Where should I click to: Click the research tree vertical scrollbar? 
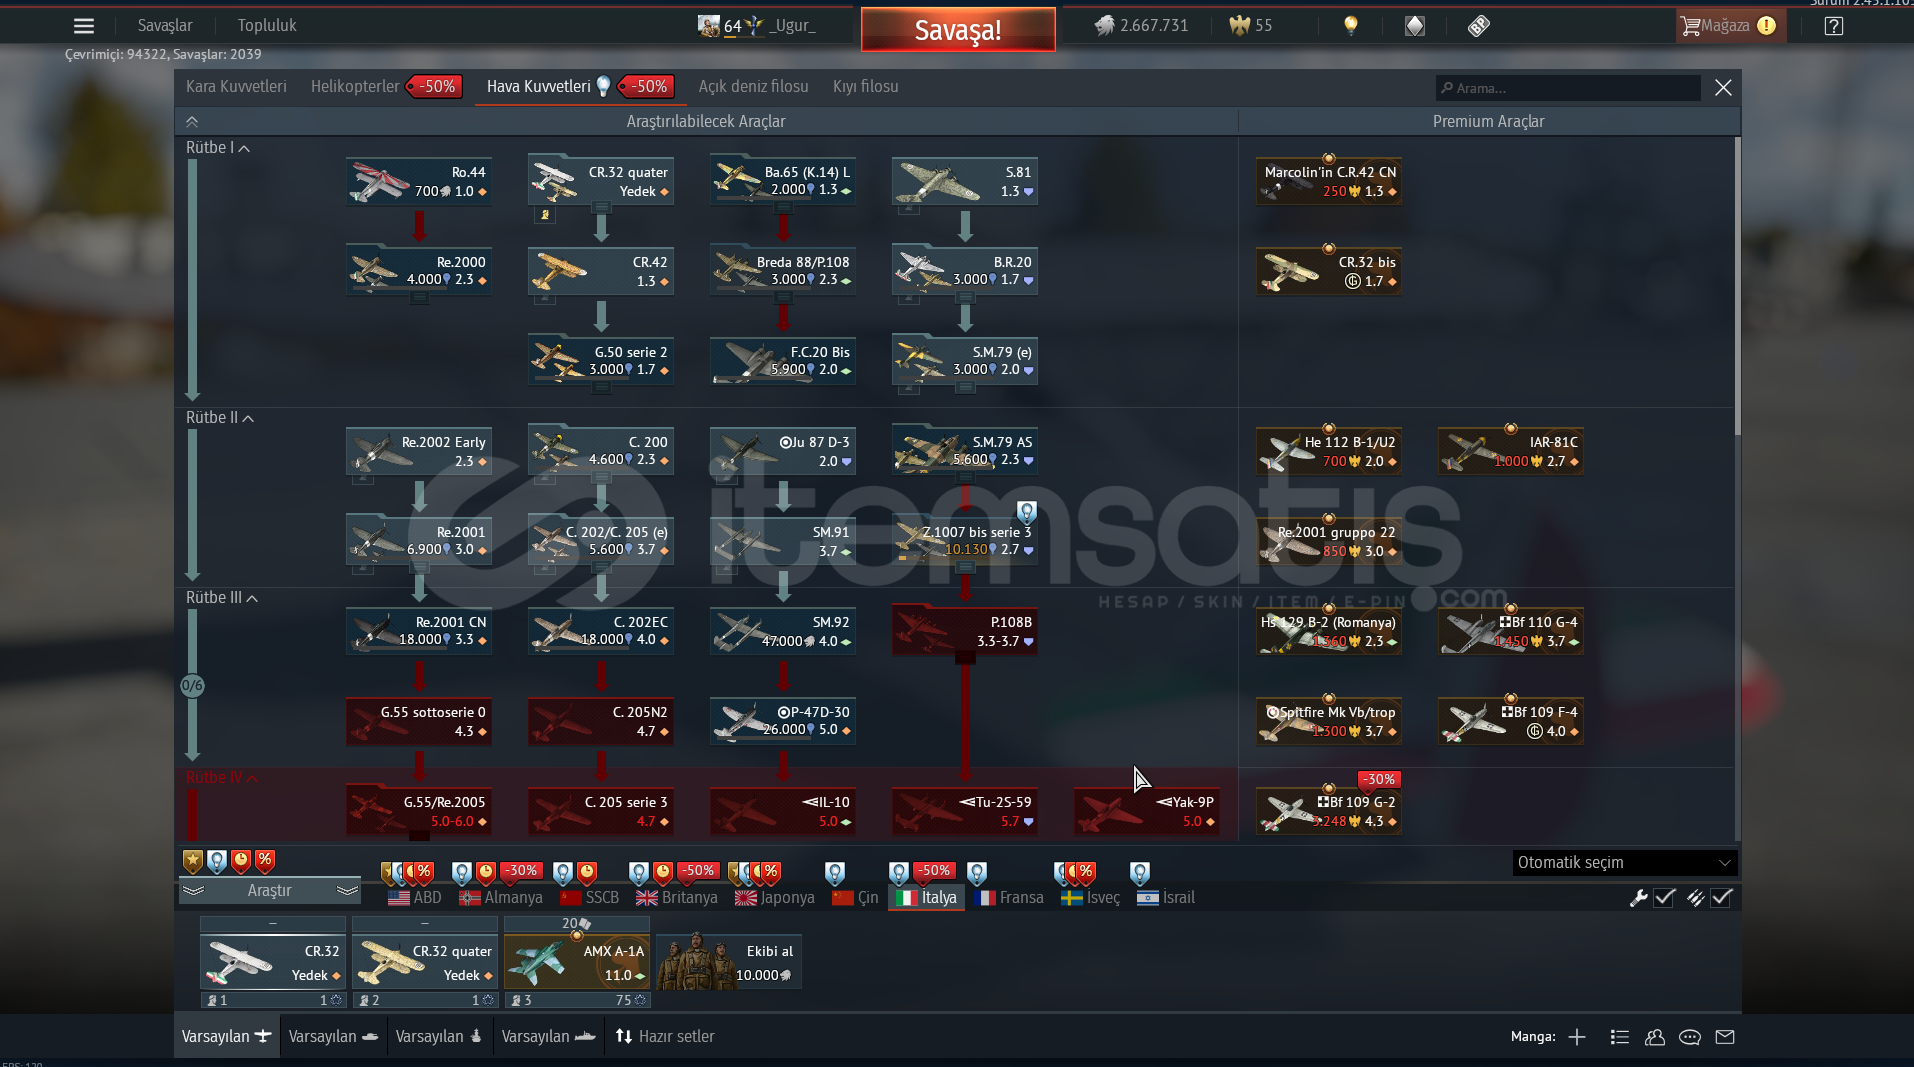(x=1737, y=285)
